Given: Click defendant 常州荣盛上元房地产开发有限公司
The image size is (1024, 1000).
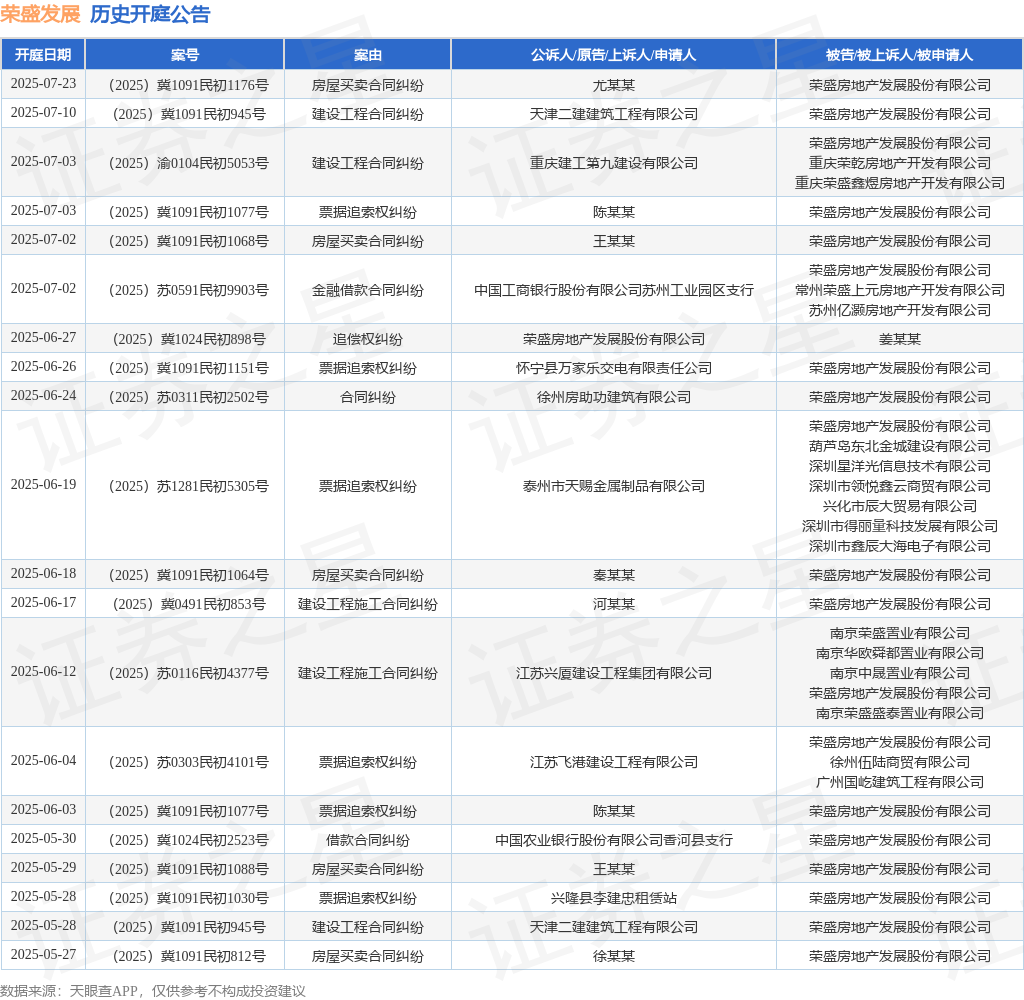Looking at the screenshot, I should [x=899, y=290].
